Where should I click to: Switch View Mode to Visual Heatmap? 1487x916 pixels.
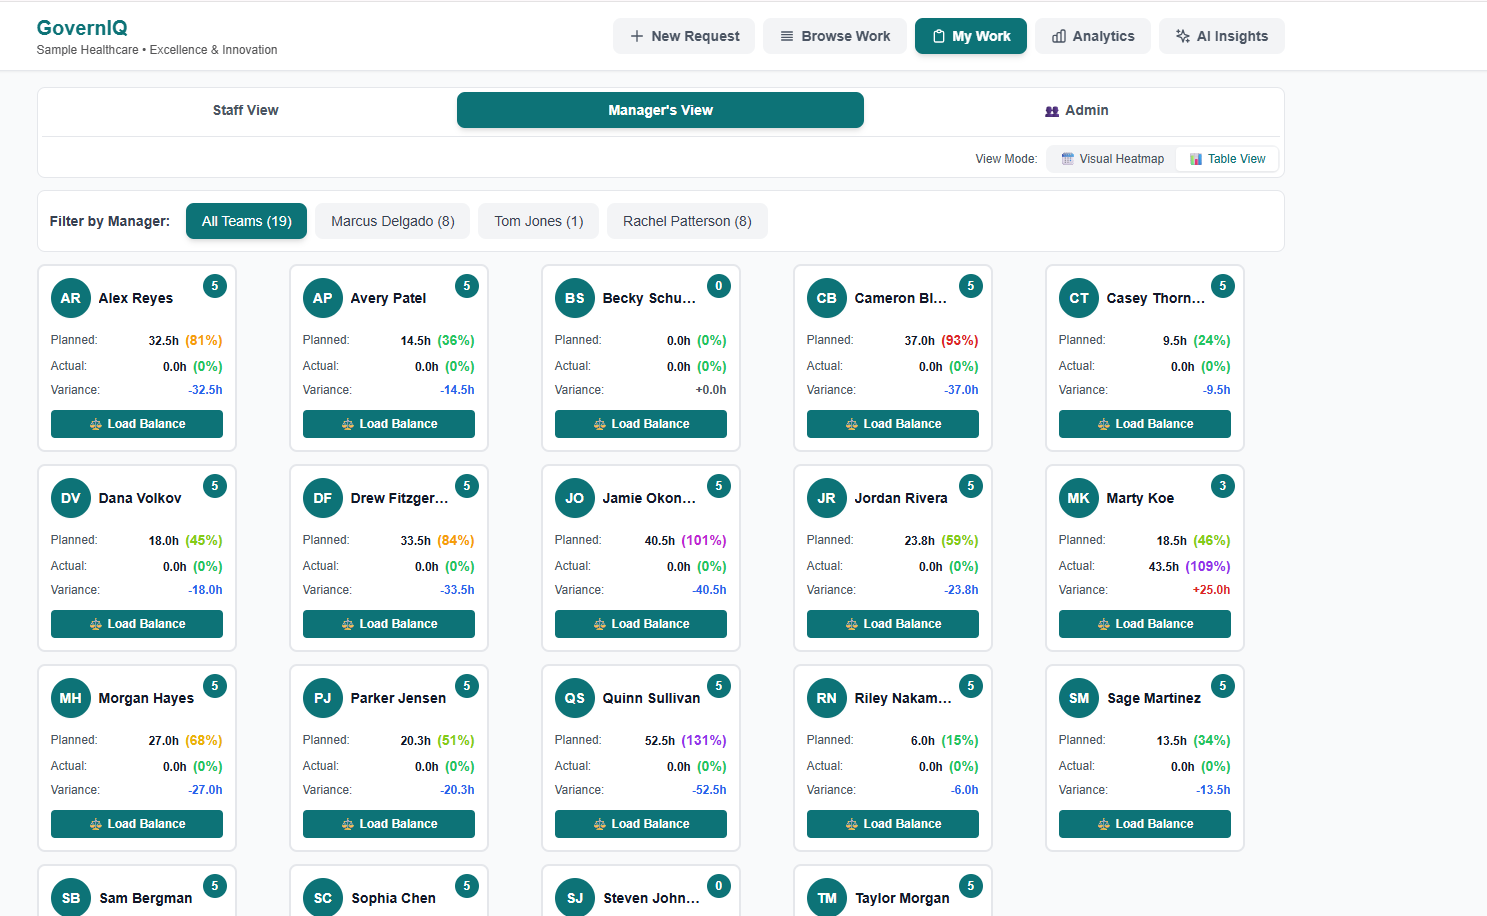(1110, 158)
